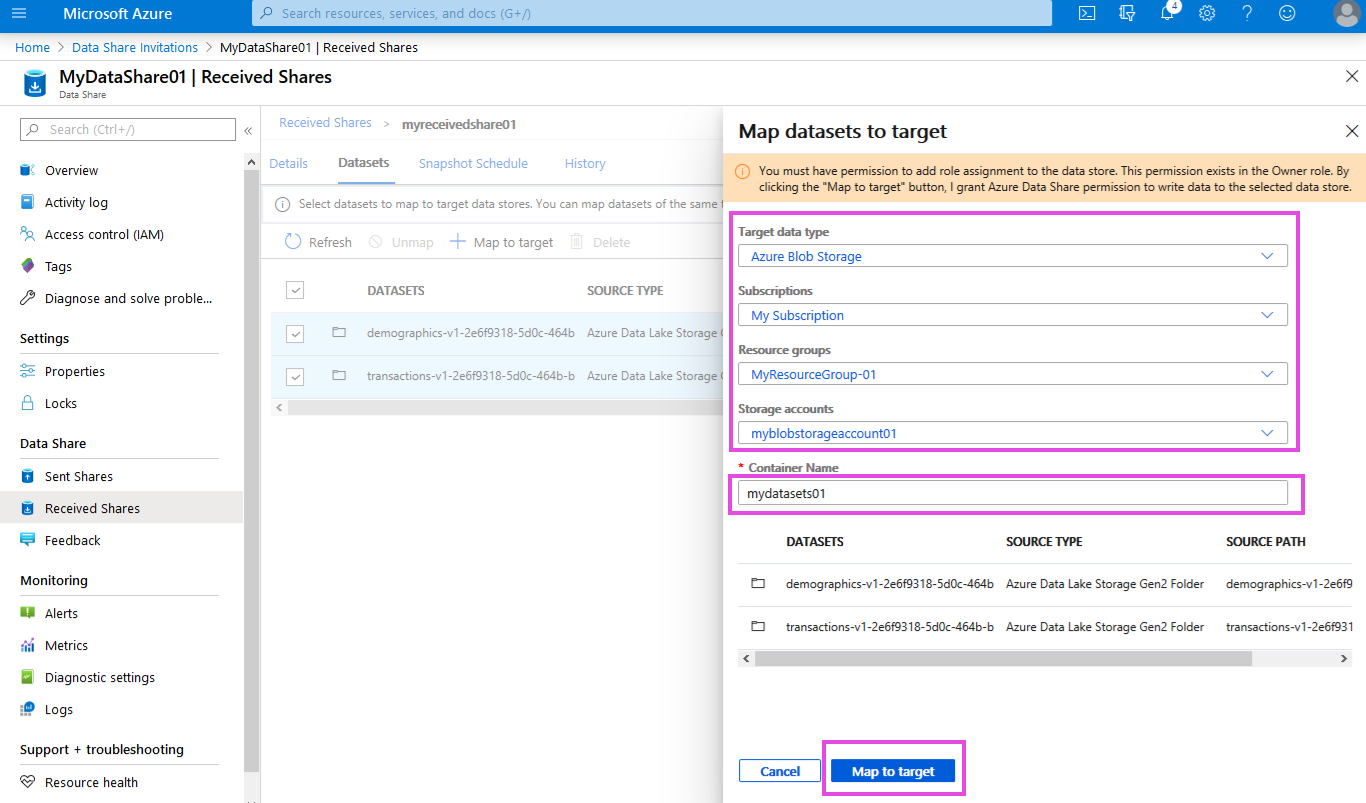
Task: Click the Refresh icon in the toolbar
Action: point(293,242)
